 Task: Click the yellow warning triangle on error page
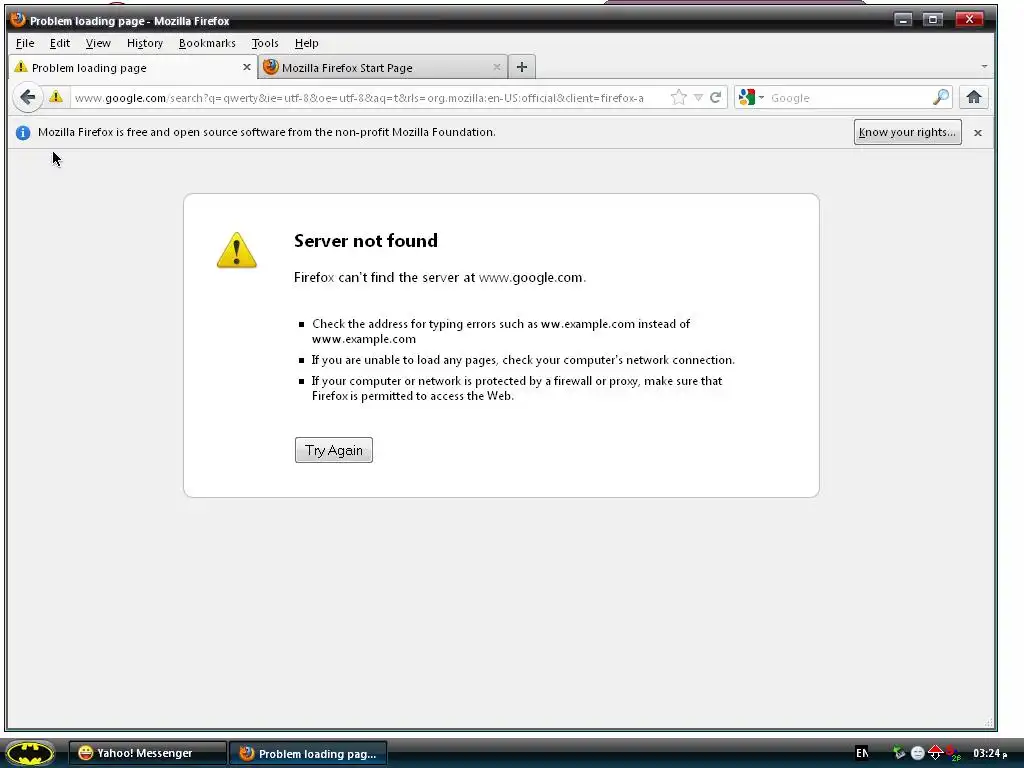236,250
